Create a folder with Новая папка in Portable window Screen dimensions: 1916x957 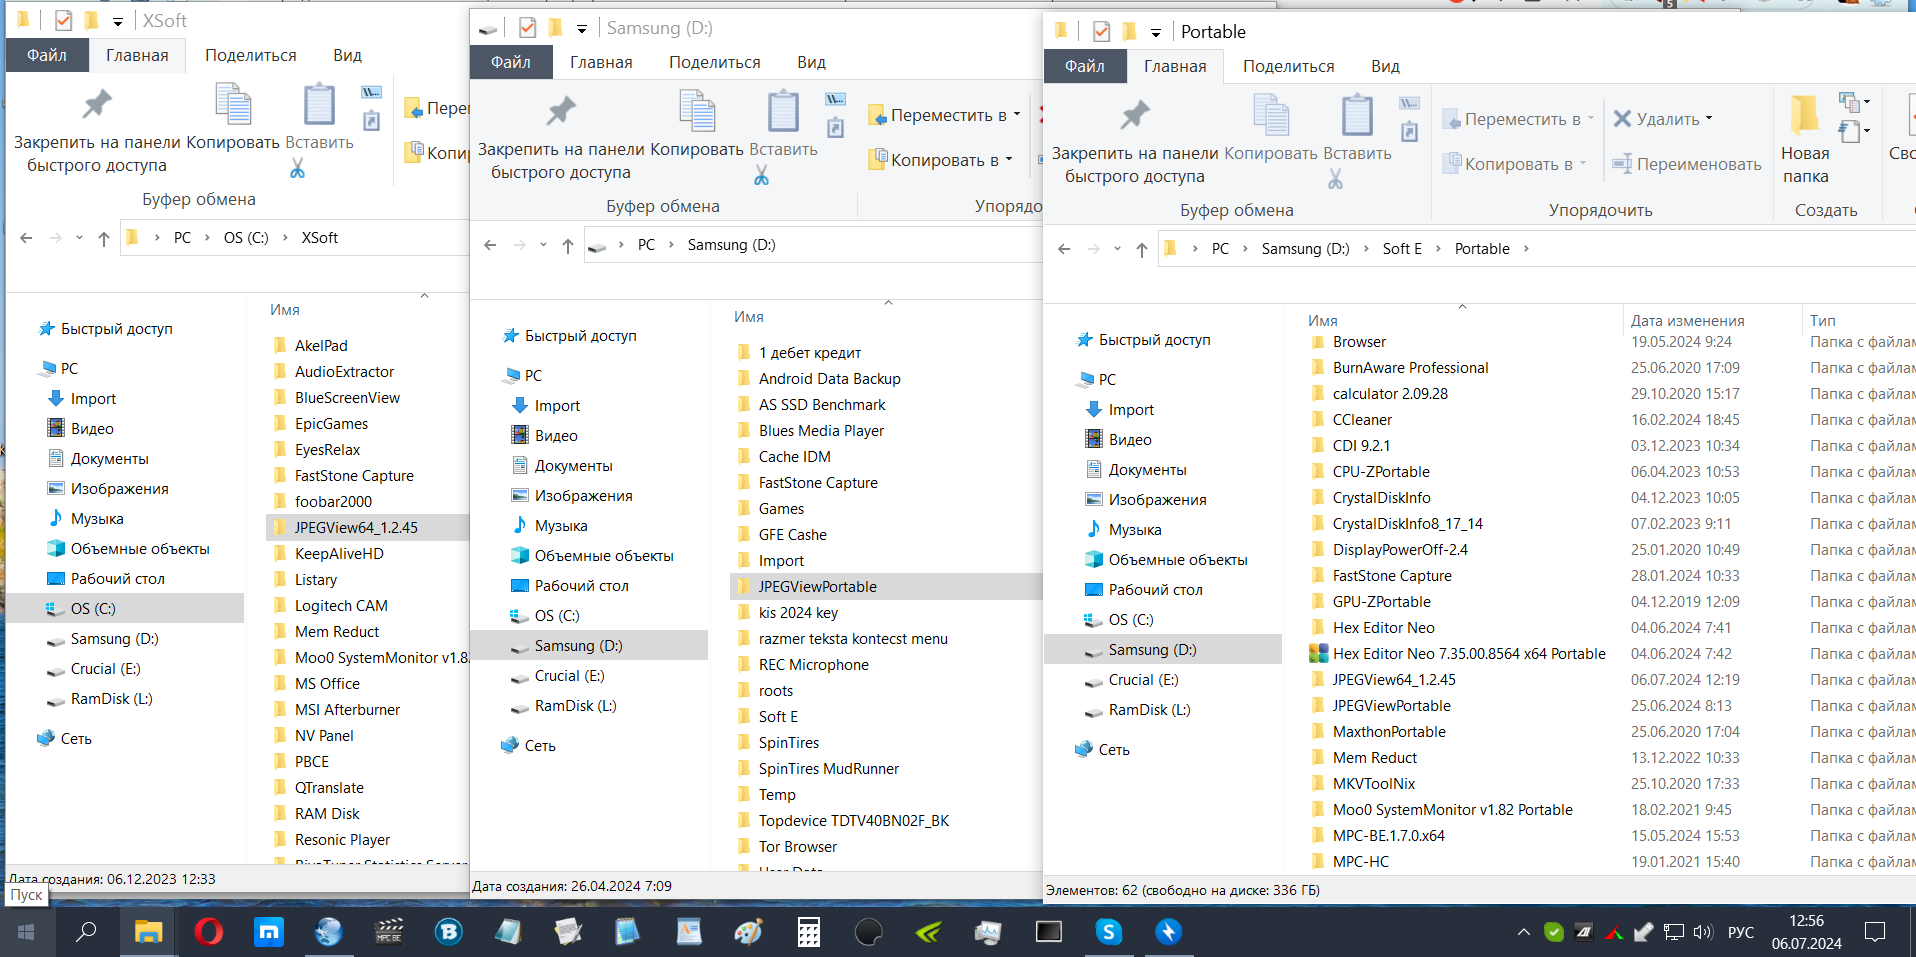[x=1805, y=140]
